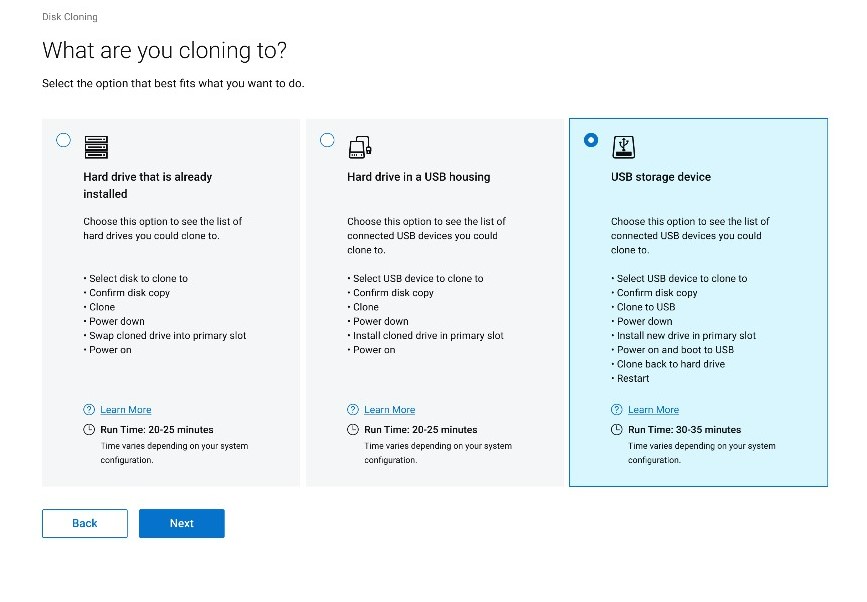The width and height of the screenshot is (867, 602).
Task: Click clock icon in installed hard drive card
Action: tap(89, 430)
